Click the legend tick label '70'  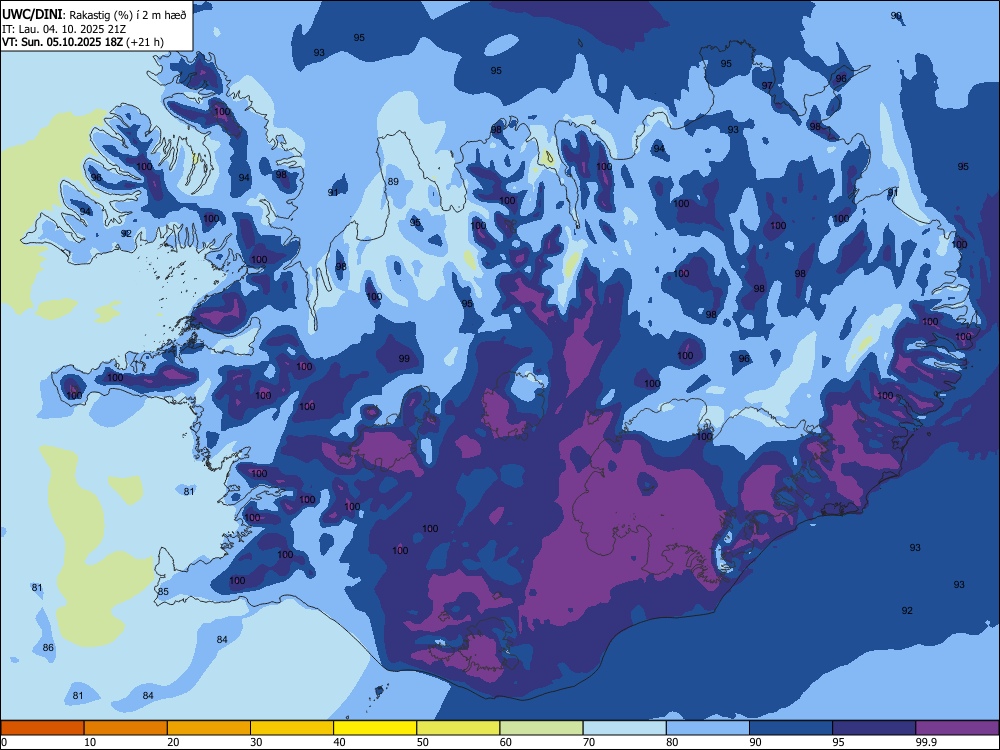point(589,742)
